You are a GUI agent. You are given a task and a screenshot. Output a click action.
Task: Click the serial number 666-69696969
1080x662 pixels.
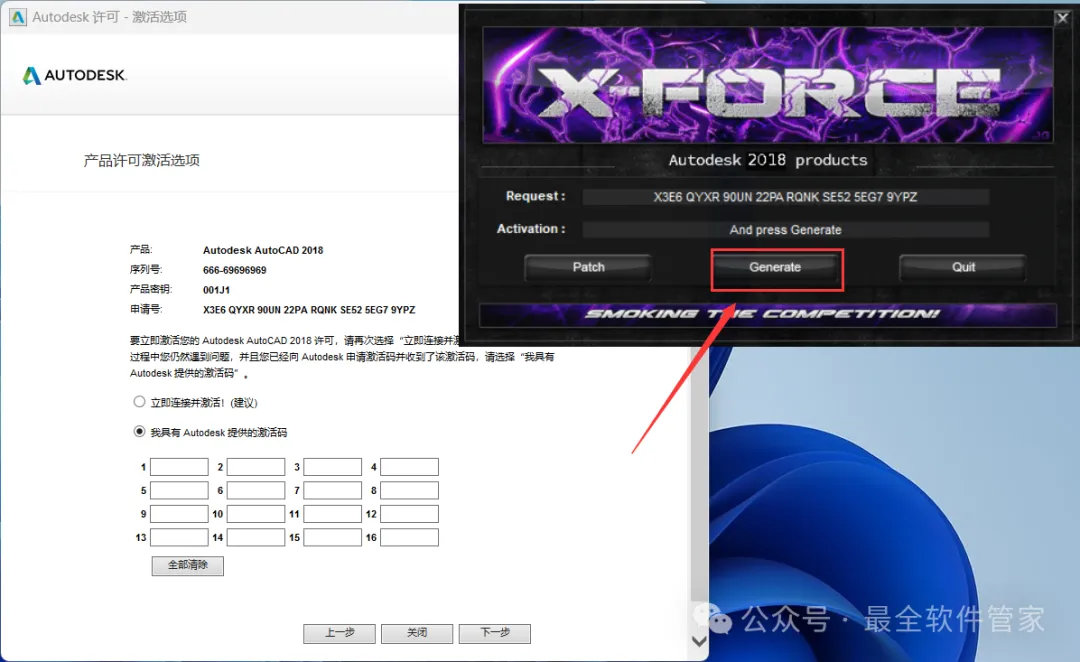234,270
